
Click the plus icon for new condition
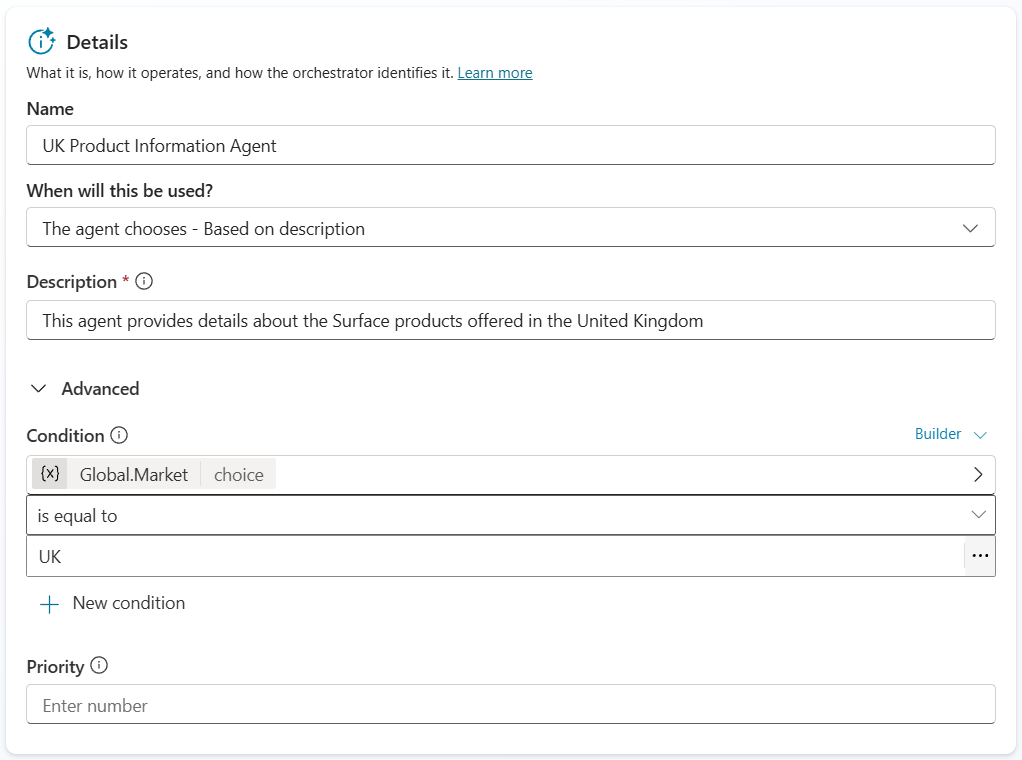click(x=49, y=604)
